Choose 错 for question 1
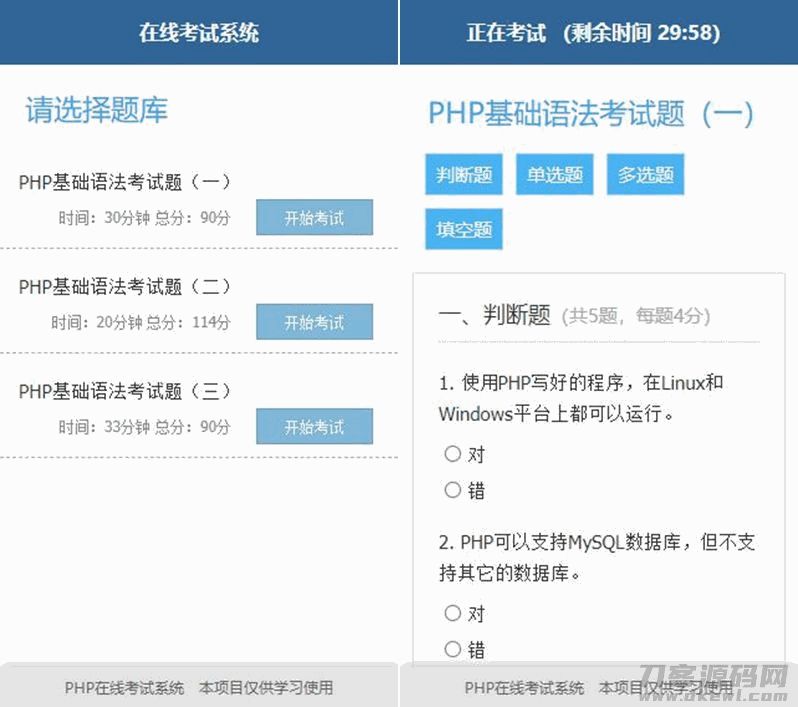Screen dimensions: 798x707 click(x=453, y=490)
